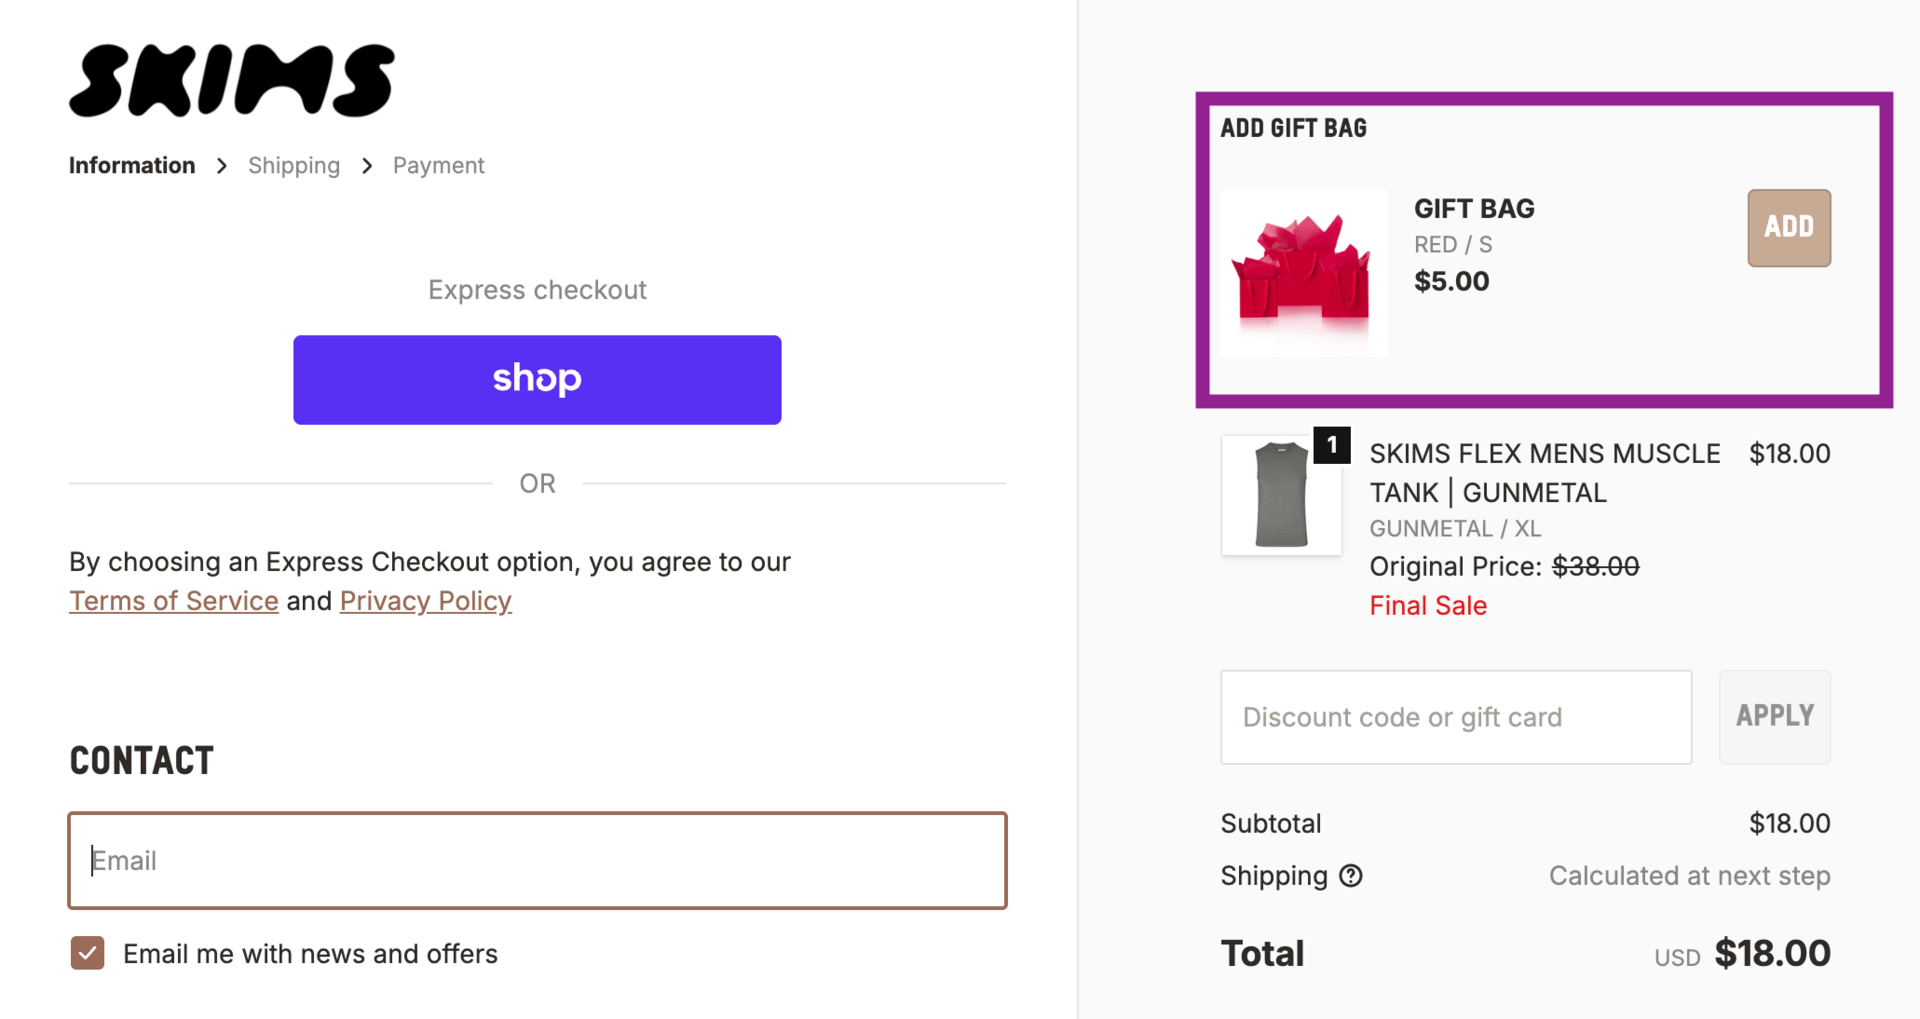The height and width of the screenshot is (1019, 1920).
Task: Click the red gift bag image
Action: pyautogui.click(x=1302, y=272)
